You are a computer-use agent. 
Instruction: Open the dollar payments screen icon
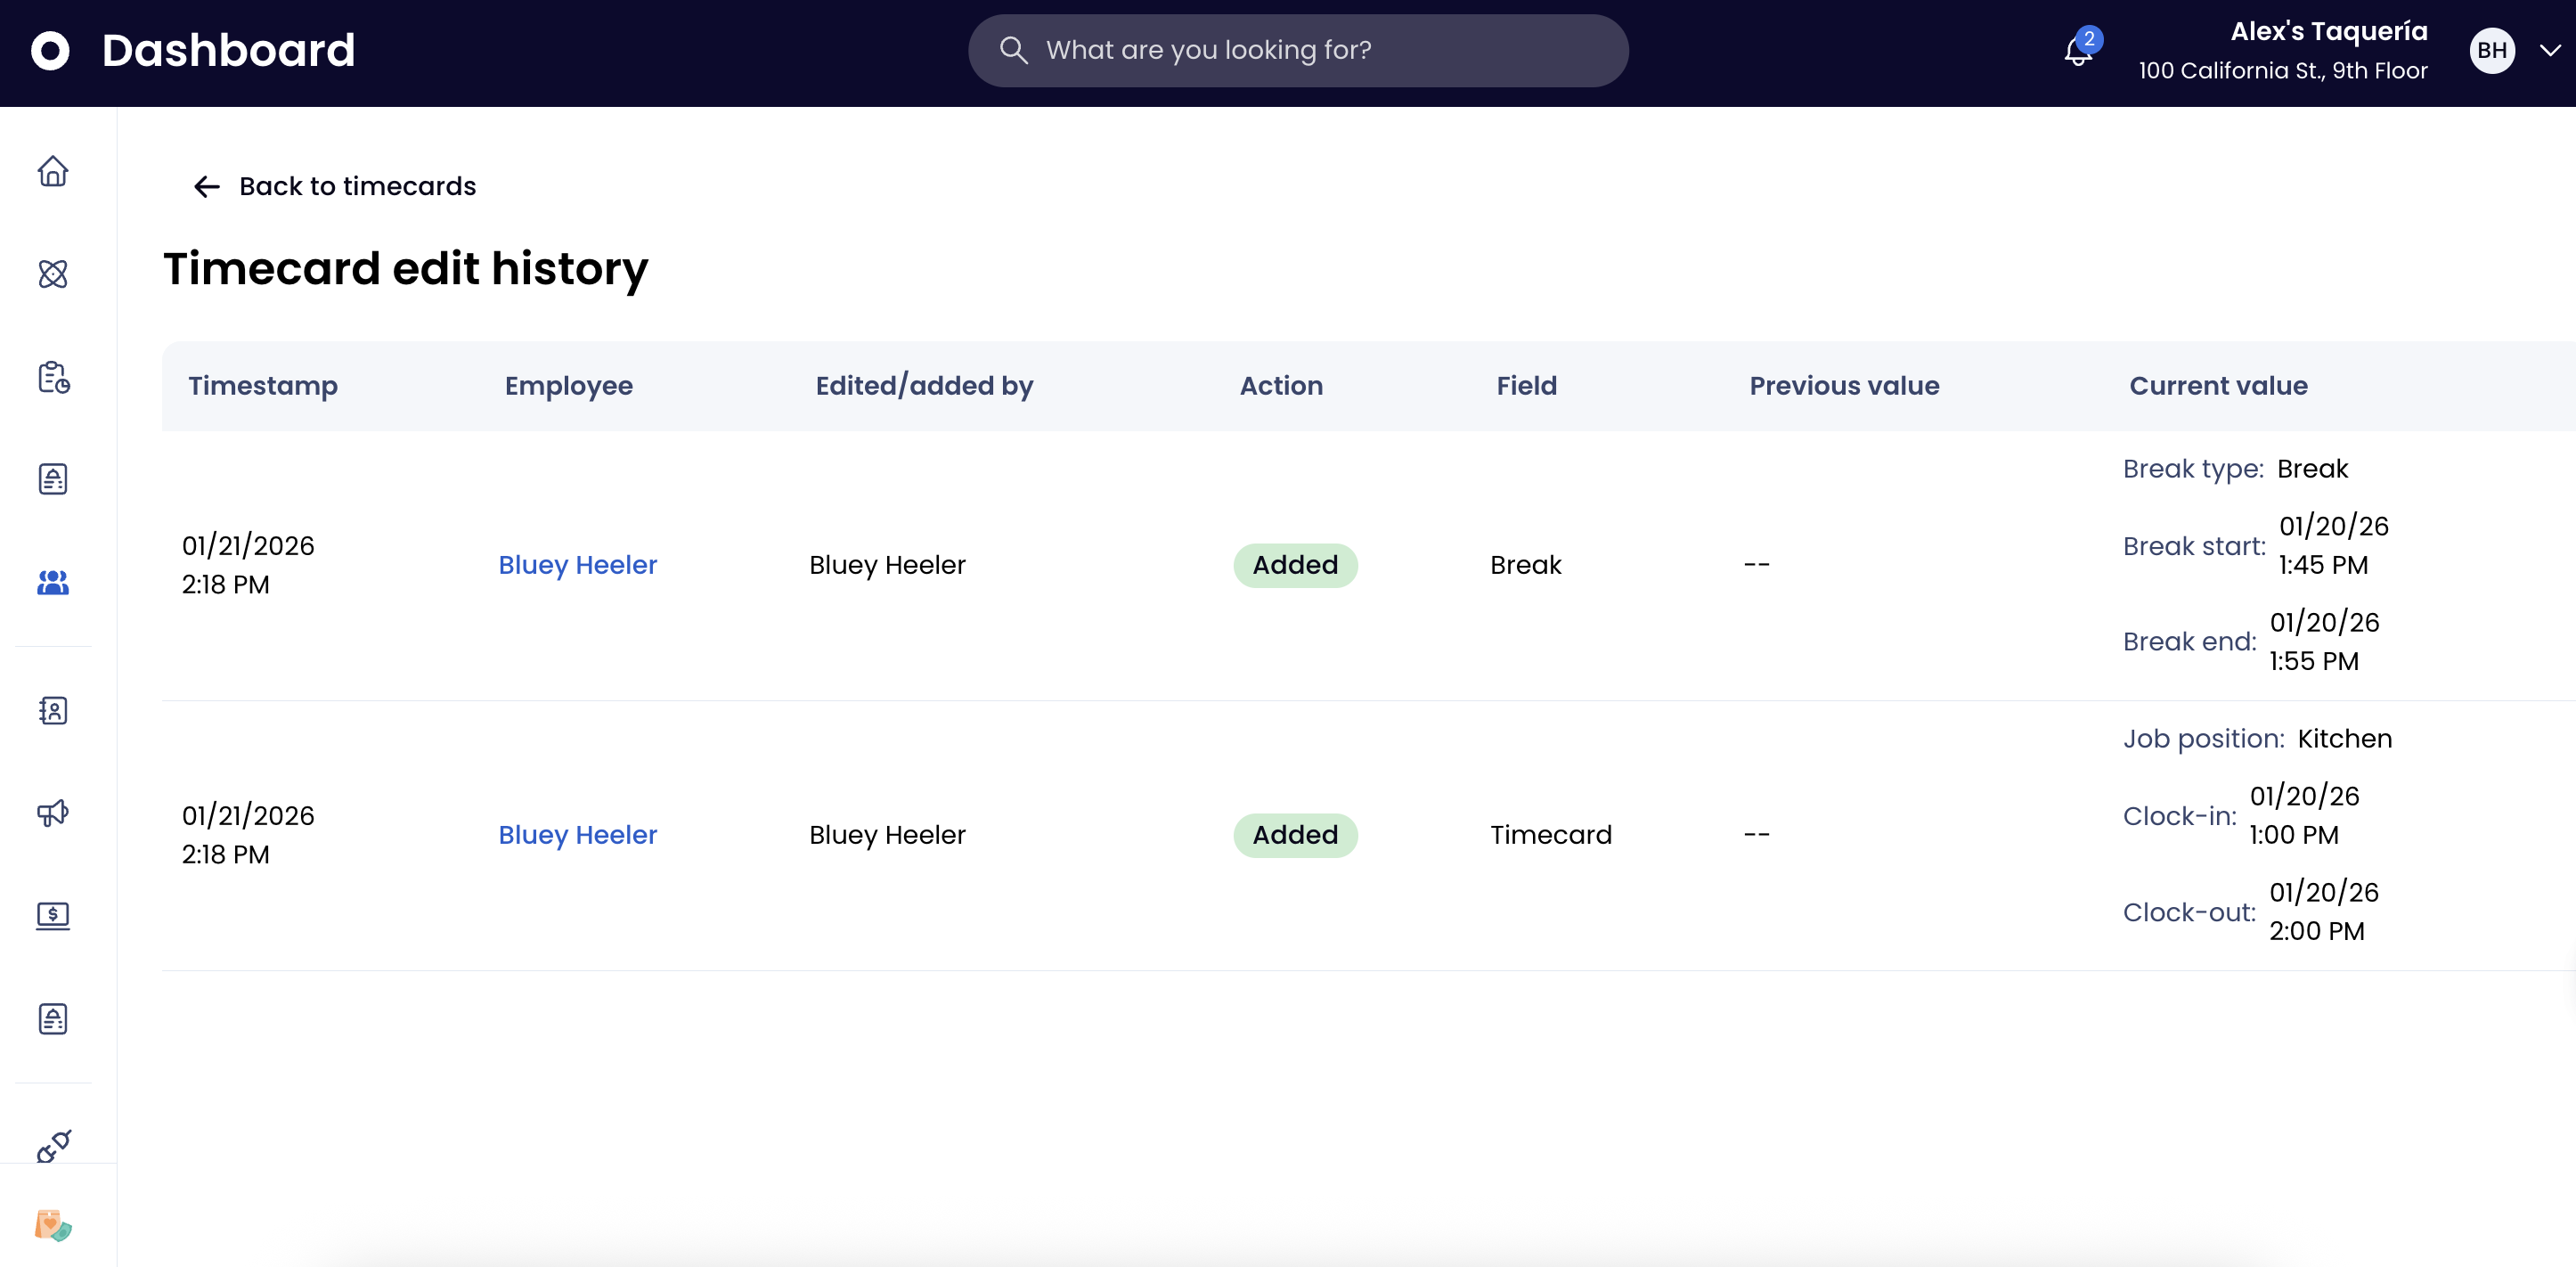coord(53,915)
